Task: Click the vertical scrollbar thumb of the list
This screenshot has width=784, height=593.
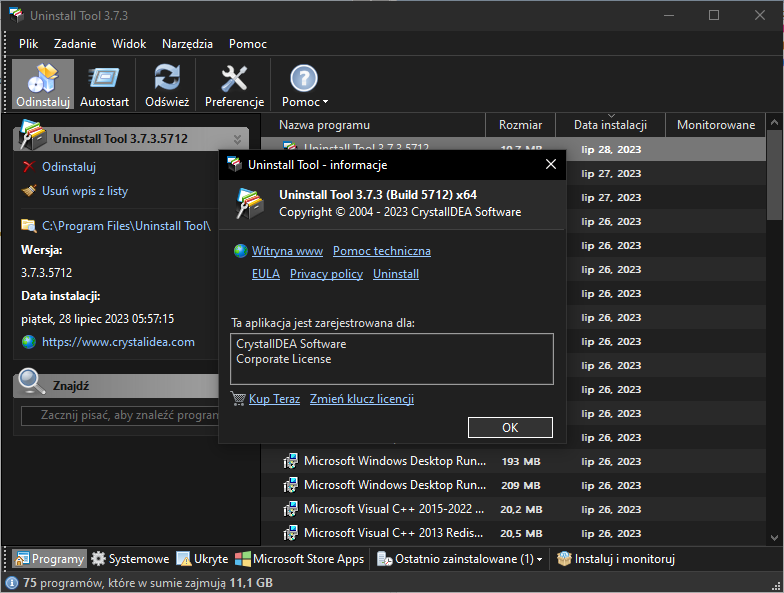Action: pyautogui.click(x=774, y=175)
